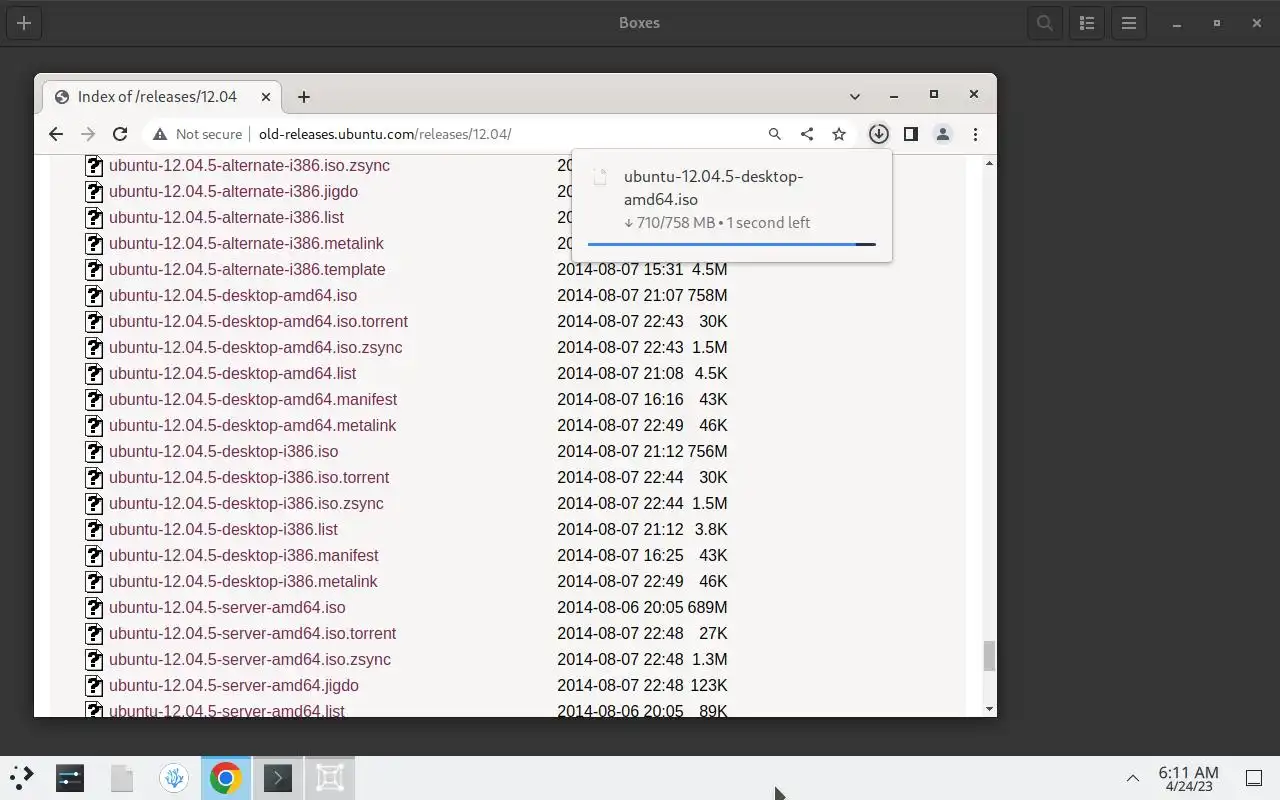Switch to Chrome in the taskbar

tap(226, 777)
